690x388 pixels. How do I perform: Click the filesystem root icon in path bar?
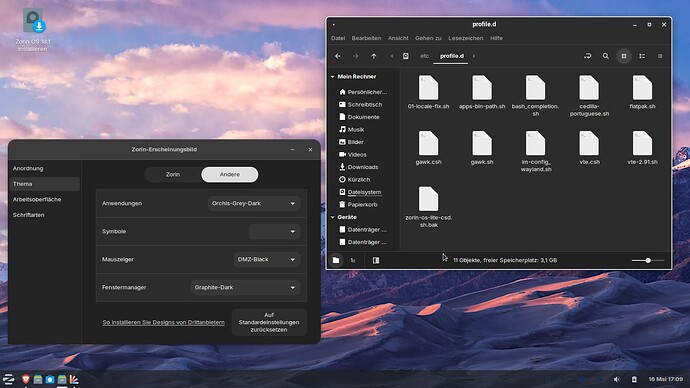[406, 56]
